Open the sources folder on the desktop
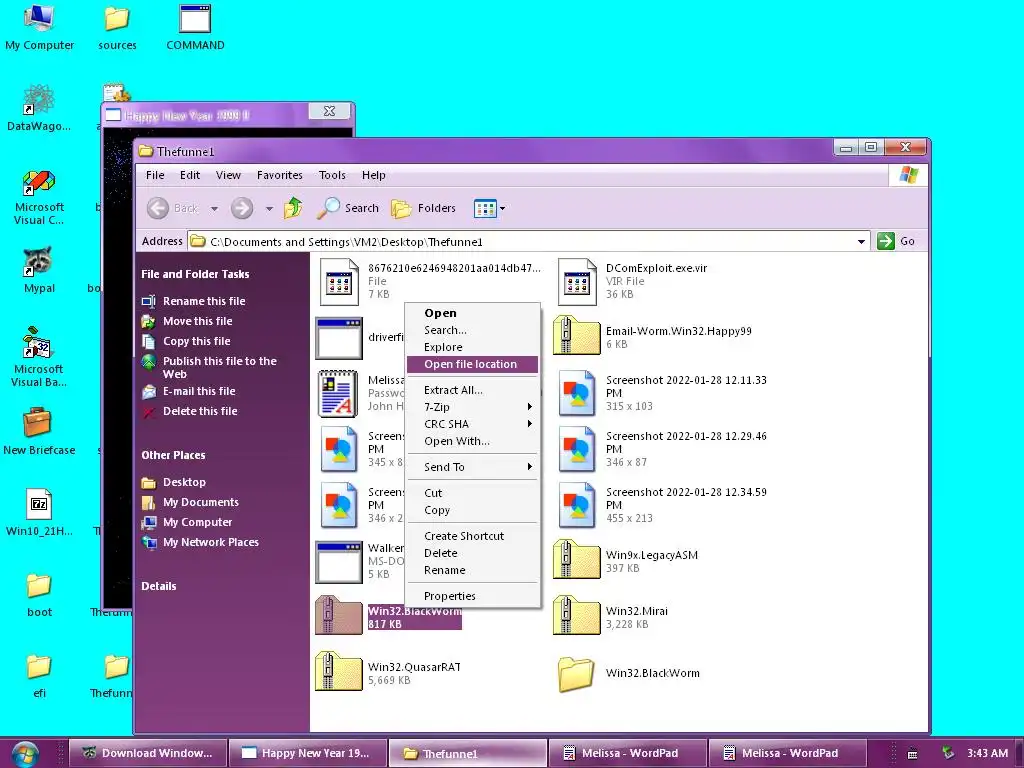 click(x=118, y=27)
